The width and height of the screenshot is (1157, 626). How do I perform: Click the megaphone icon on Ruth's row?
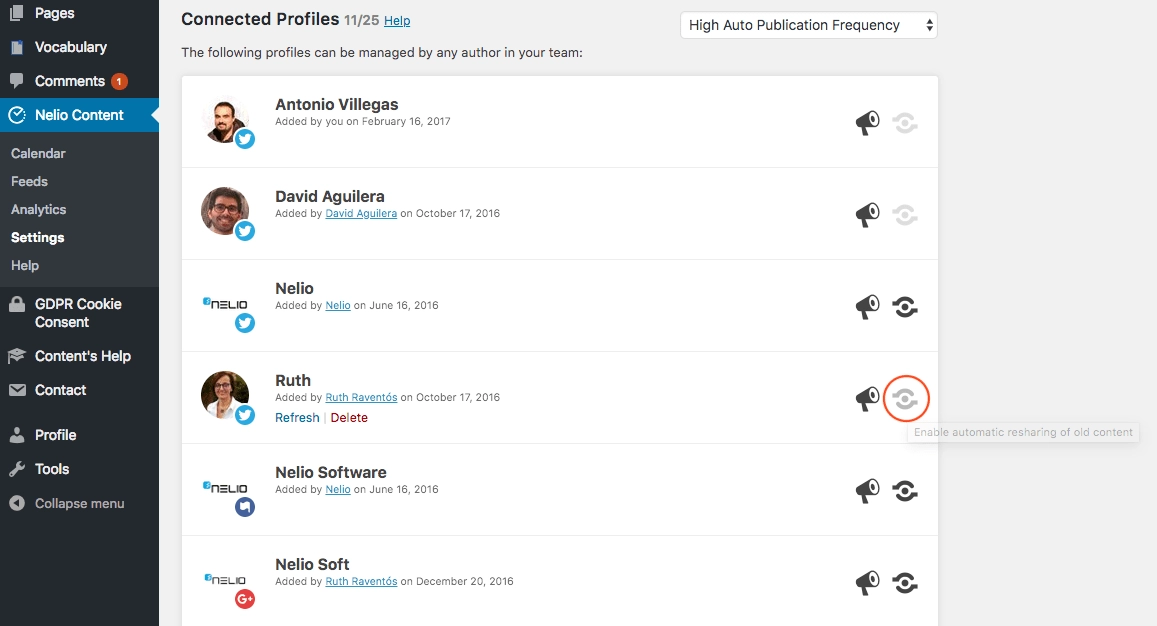pyautogui.click(x=867, y=399)
